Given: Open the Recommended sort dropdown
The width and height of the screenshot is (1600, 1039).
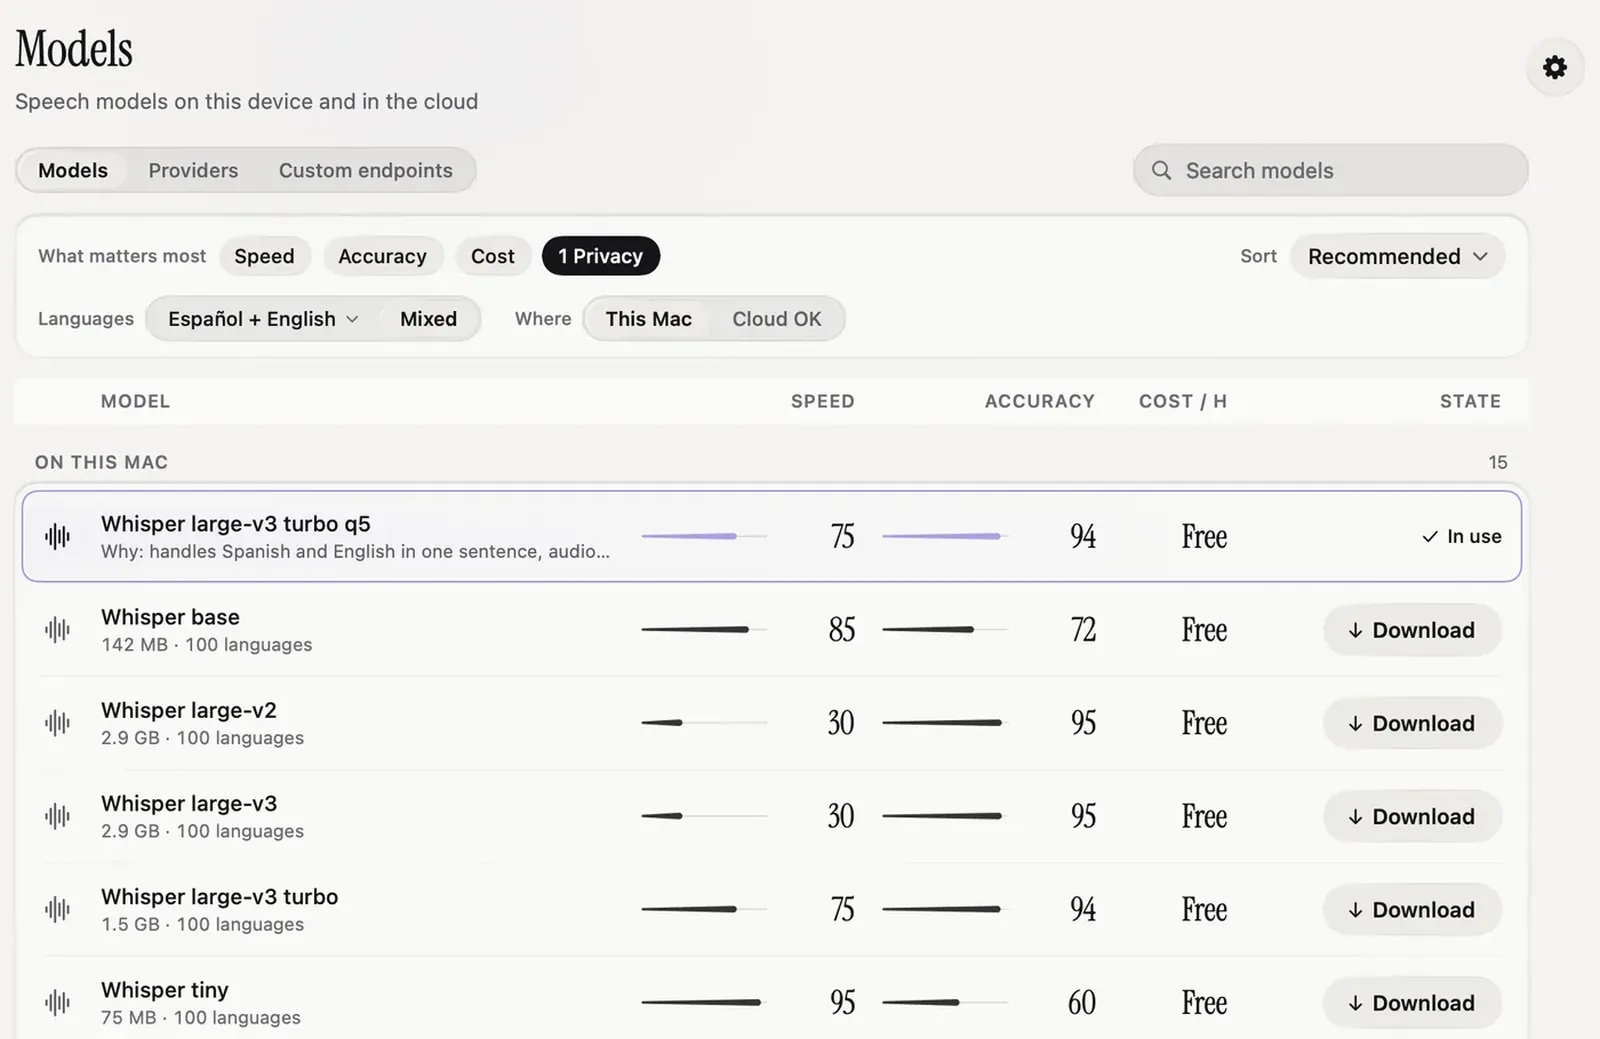Looking at the screenshot, I should point(1397,256).
